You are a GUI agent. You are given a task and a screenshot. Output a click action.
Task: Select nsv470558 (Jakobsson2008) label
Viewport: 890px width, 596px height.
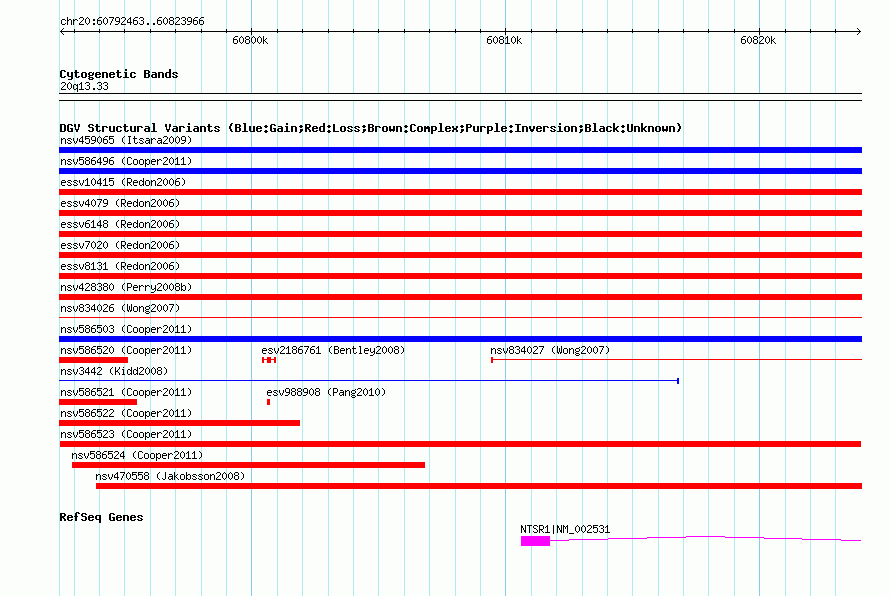(x=170, y=476)
